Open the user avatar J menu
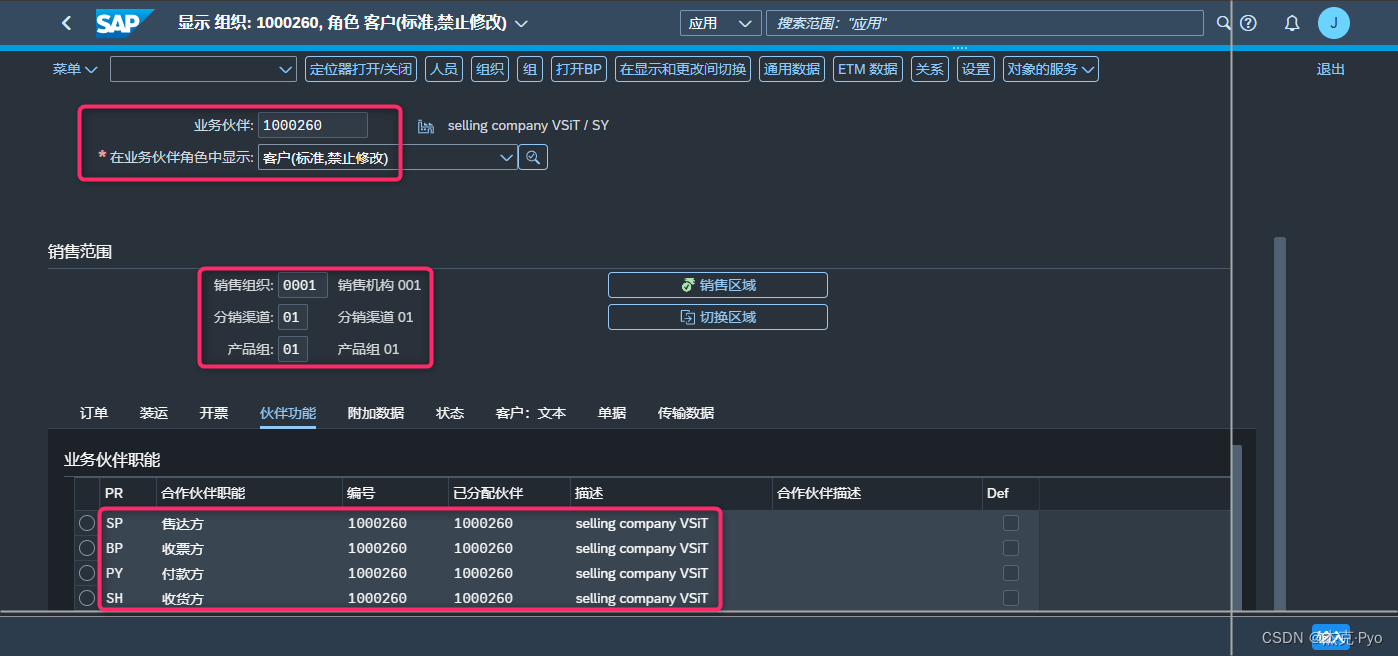This screenshot has width=1398, height=656. [x=1333, y=23]
